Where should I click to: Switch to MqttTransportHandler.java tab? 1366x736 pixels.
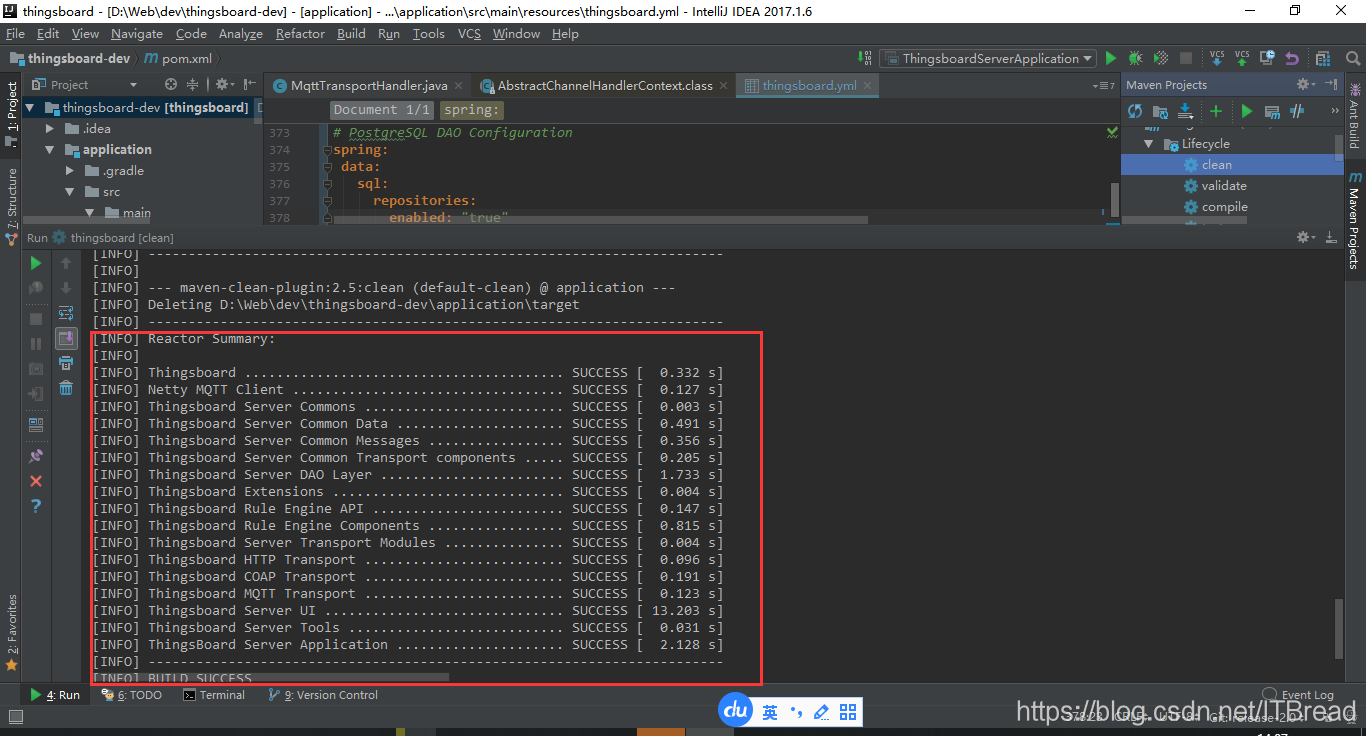[367, 86]
